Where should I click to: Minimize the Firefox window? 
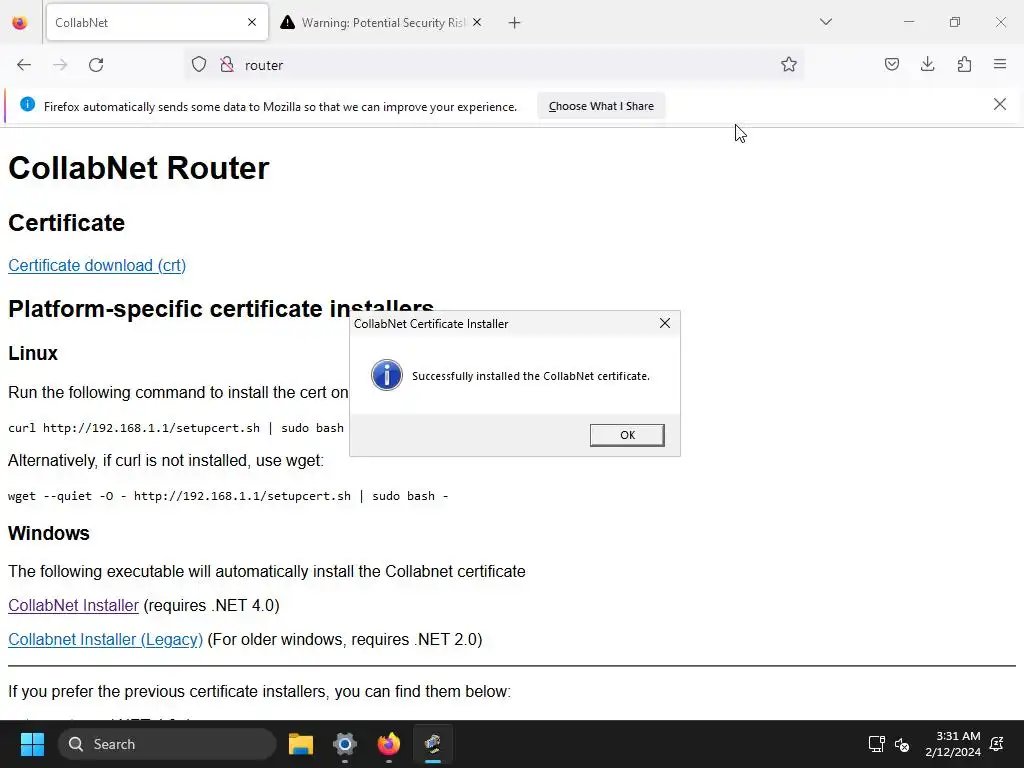coord(908,22)
